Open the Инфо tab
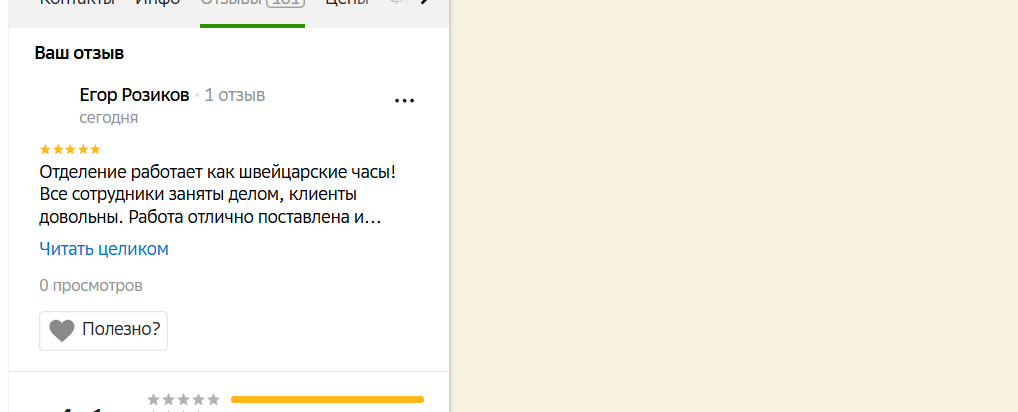Image resolution: width=1018 pixels, height=412 pixels. (x=158, y=3)
